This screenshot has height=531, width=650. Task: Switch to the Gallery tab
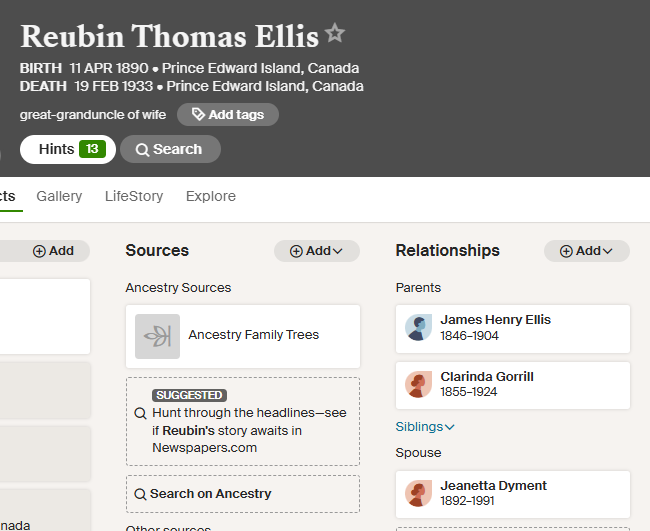click(59, 196)
